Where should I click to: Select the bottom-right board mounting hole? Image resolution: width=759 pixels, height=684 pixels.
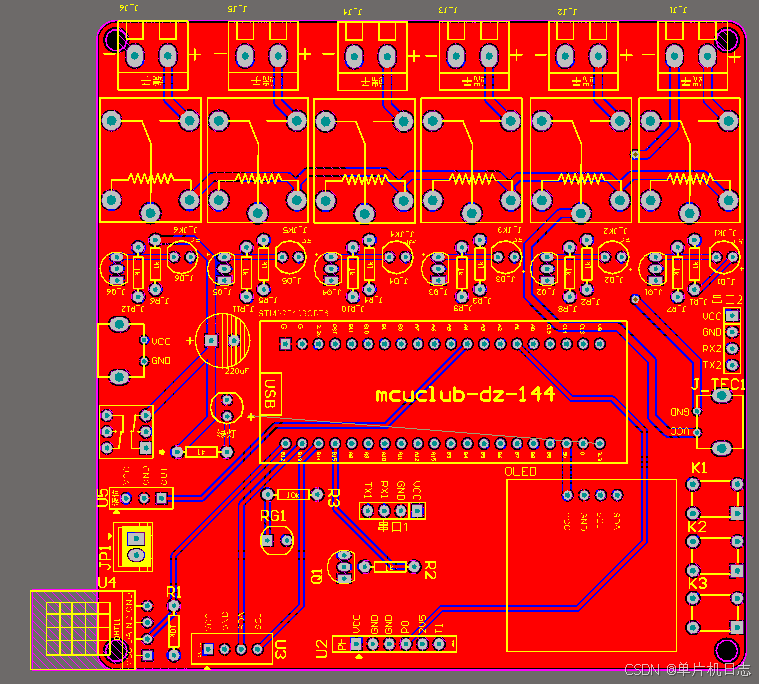tap(727, 650)
